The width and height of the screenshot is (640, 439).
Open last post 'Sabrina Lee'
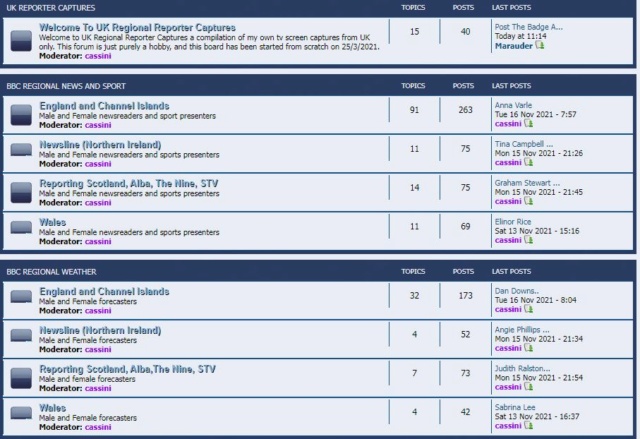pos(515,407)
